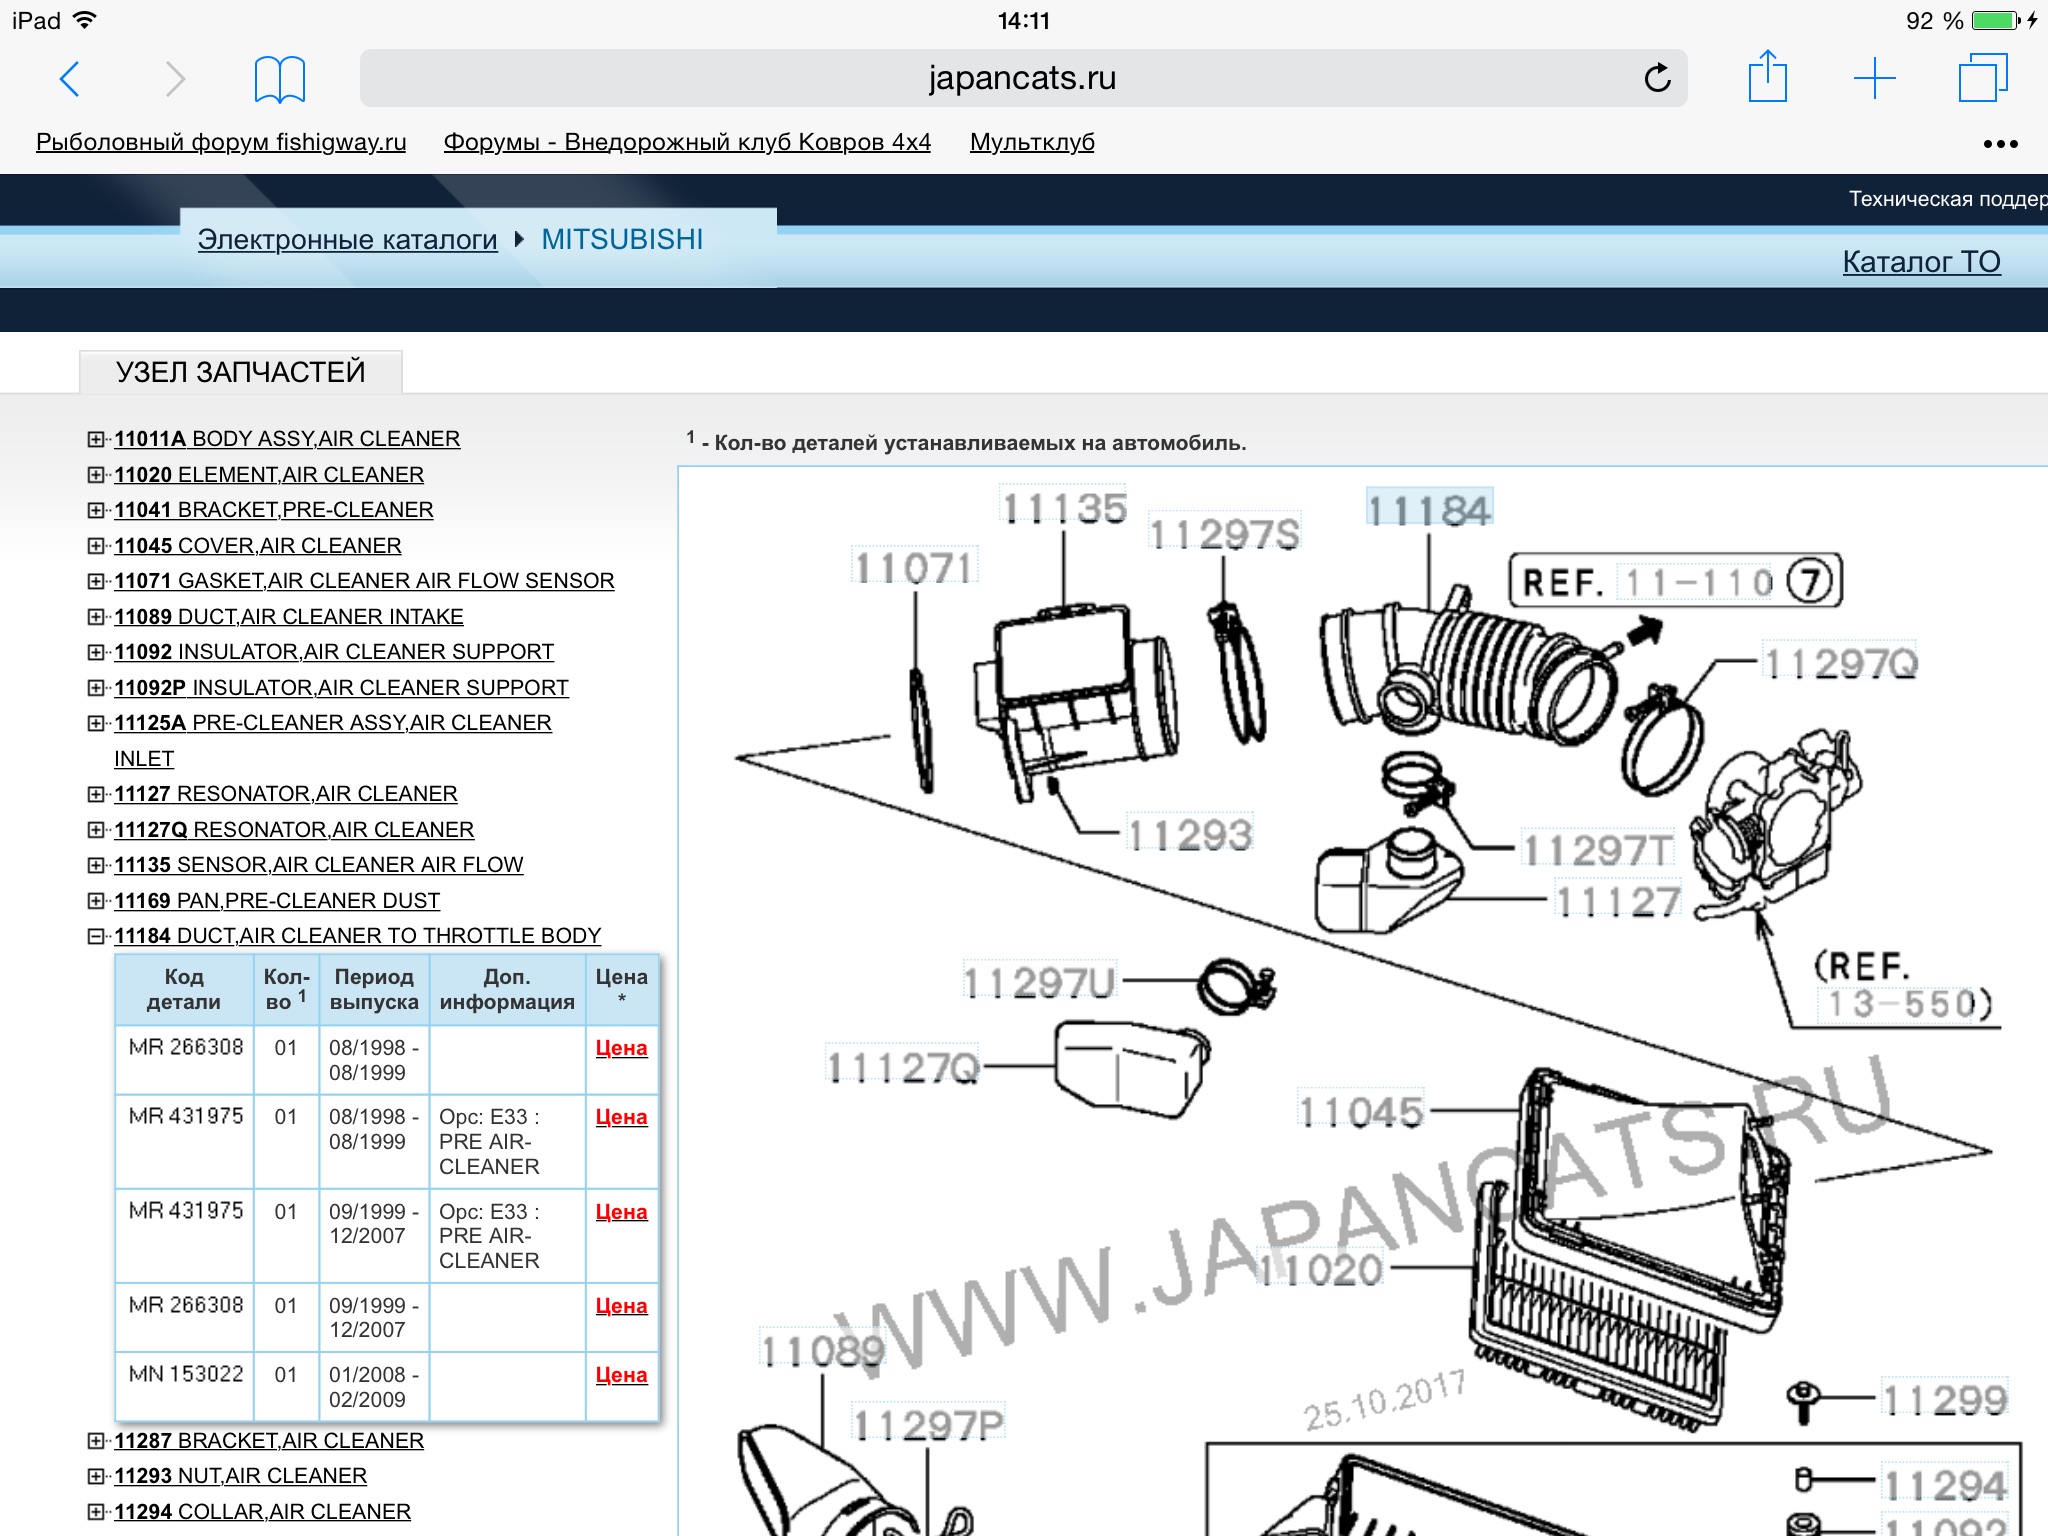Collapse 11184 DUCT,AIR CLEANER TO THROTTLE BODY
The width and height of the screenshot is (2048, 1536).
pyautogui.click(x=96, y=936)
